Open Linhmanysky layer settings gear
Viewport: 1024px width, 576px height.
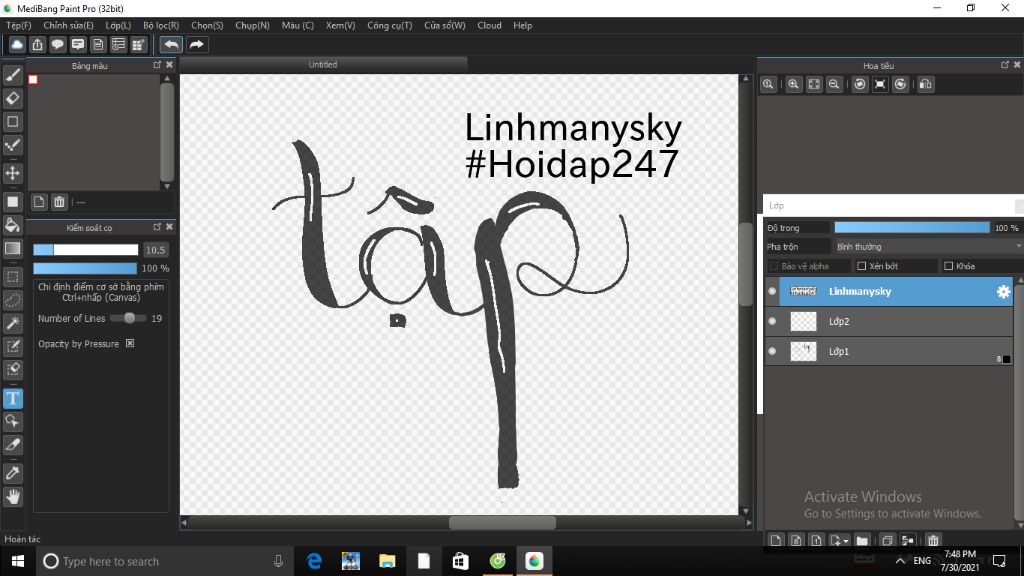point(1003,292)
